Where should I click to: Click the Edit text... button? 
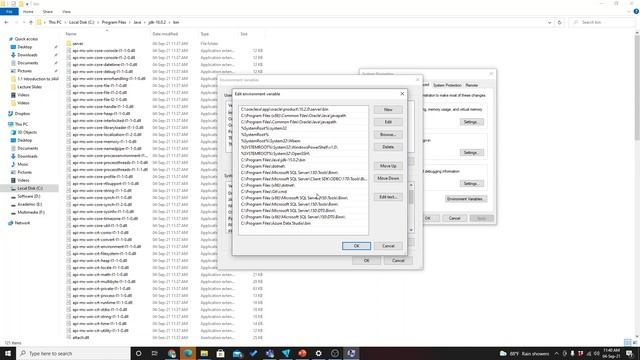tap(388, 197)
